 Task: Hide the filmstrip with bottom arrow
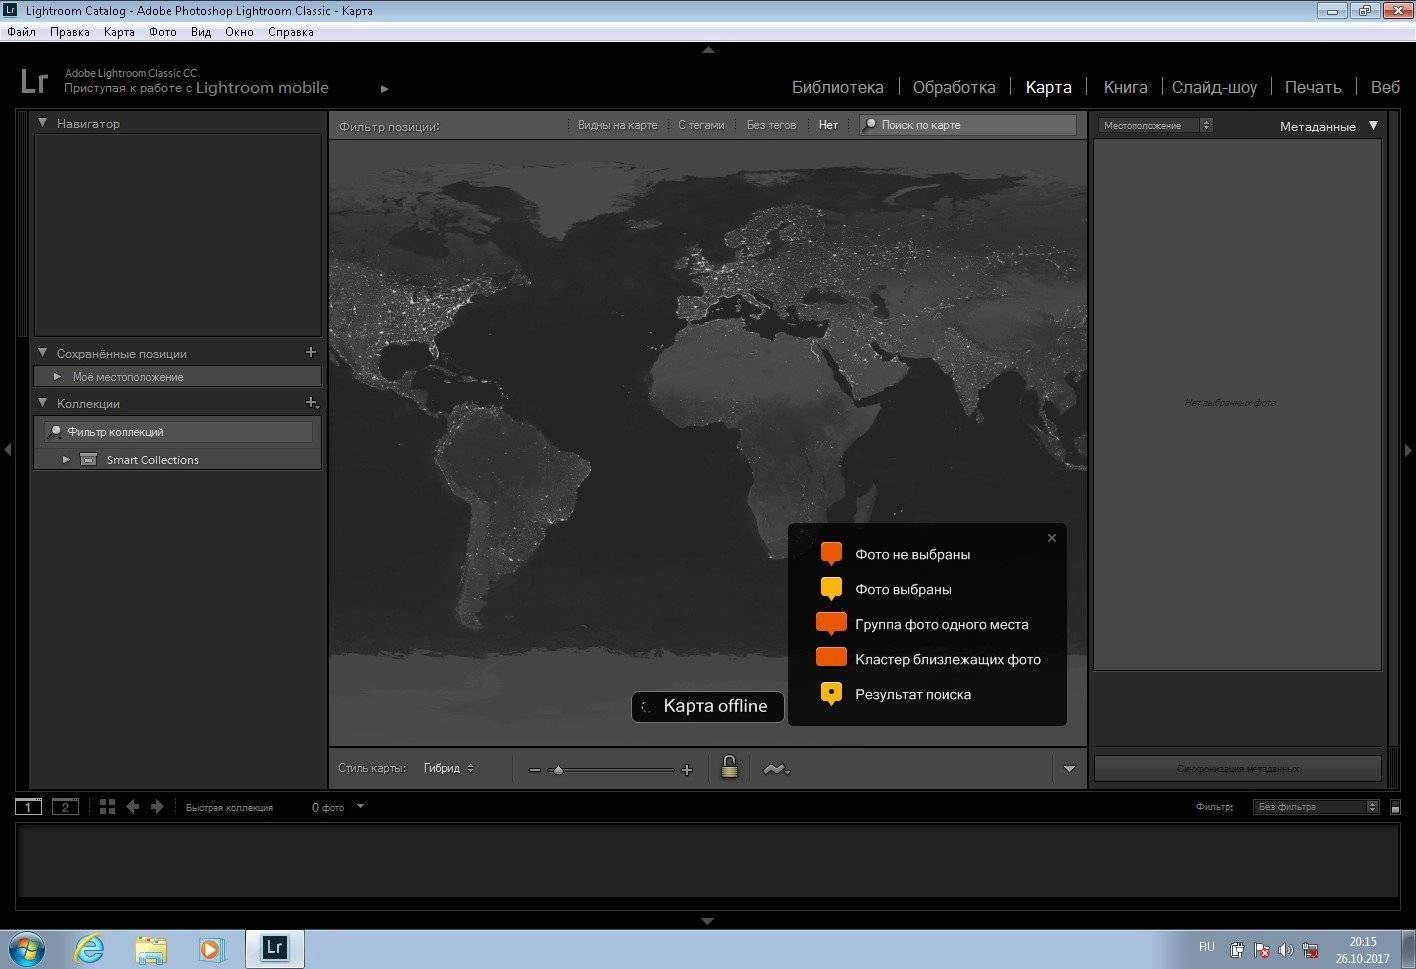(708, 921)
